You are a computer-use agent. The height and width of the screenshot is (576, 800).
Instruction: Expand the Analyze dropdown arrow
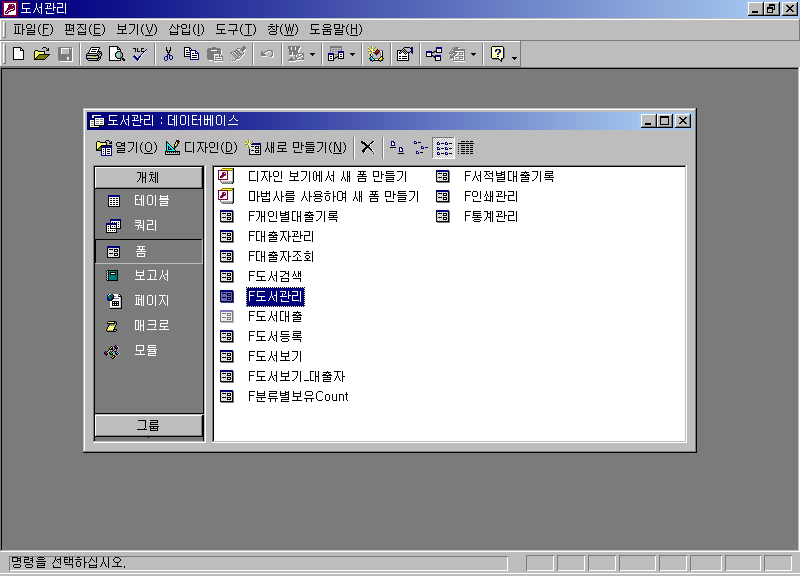[352, 54]
